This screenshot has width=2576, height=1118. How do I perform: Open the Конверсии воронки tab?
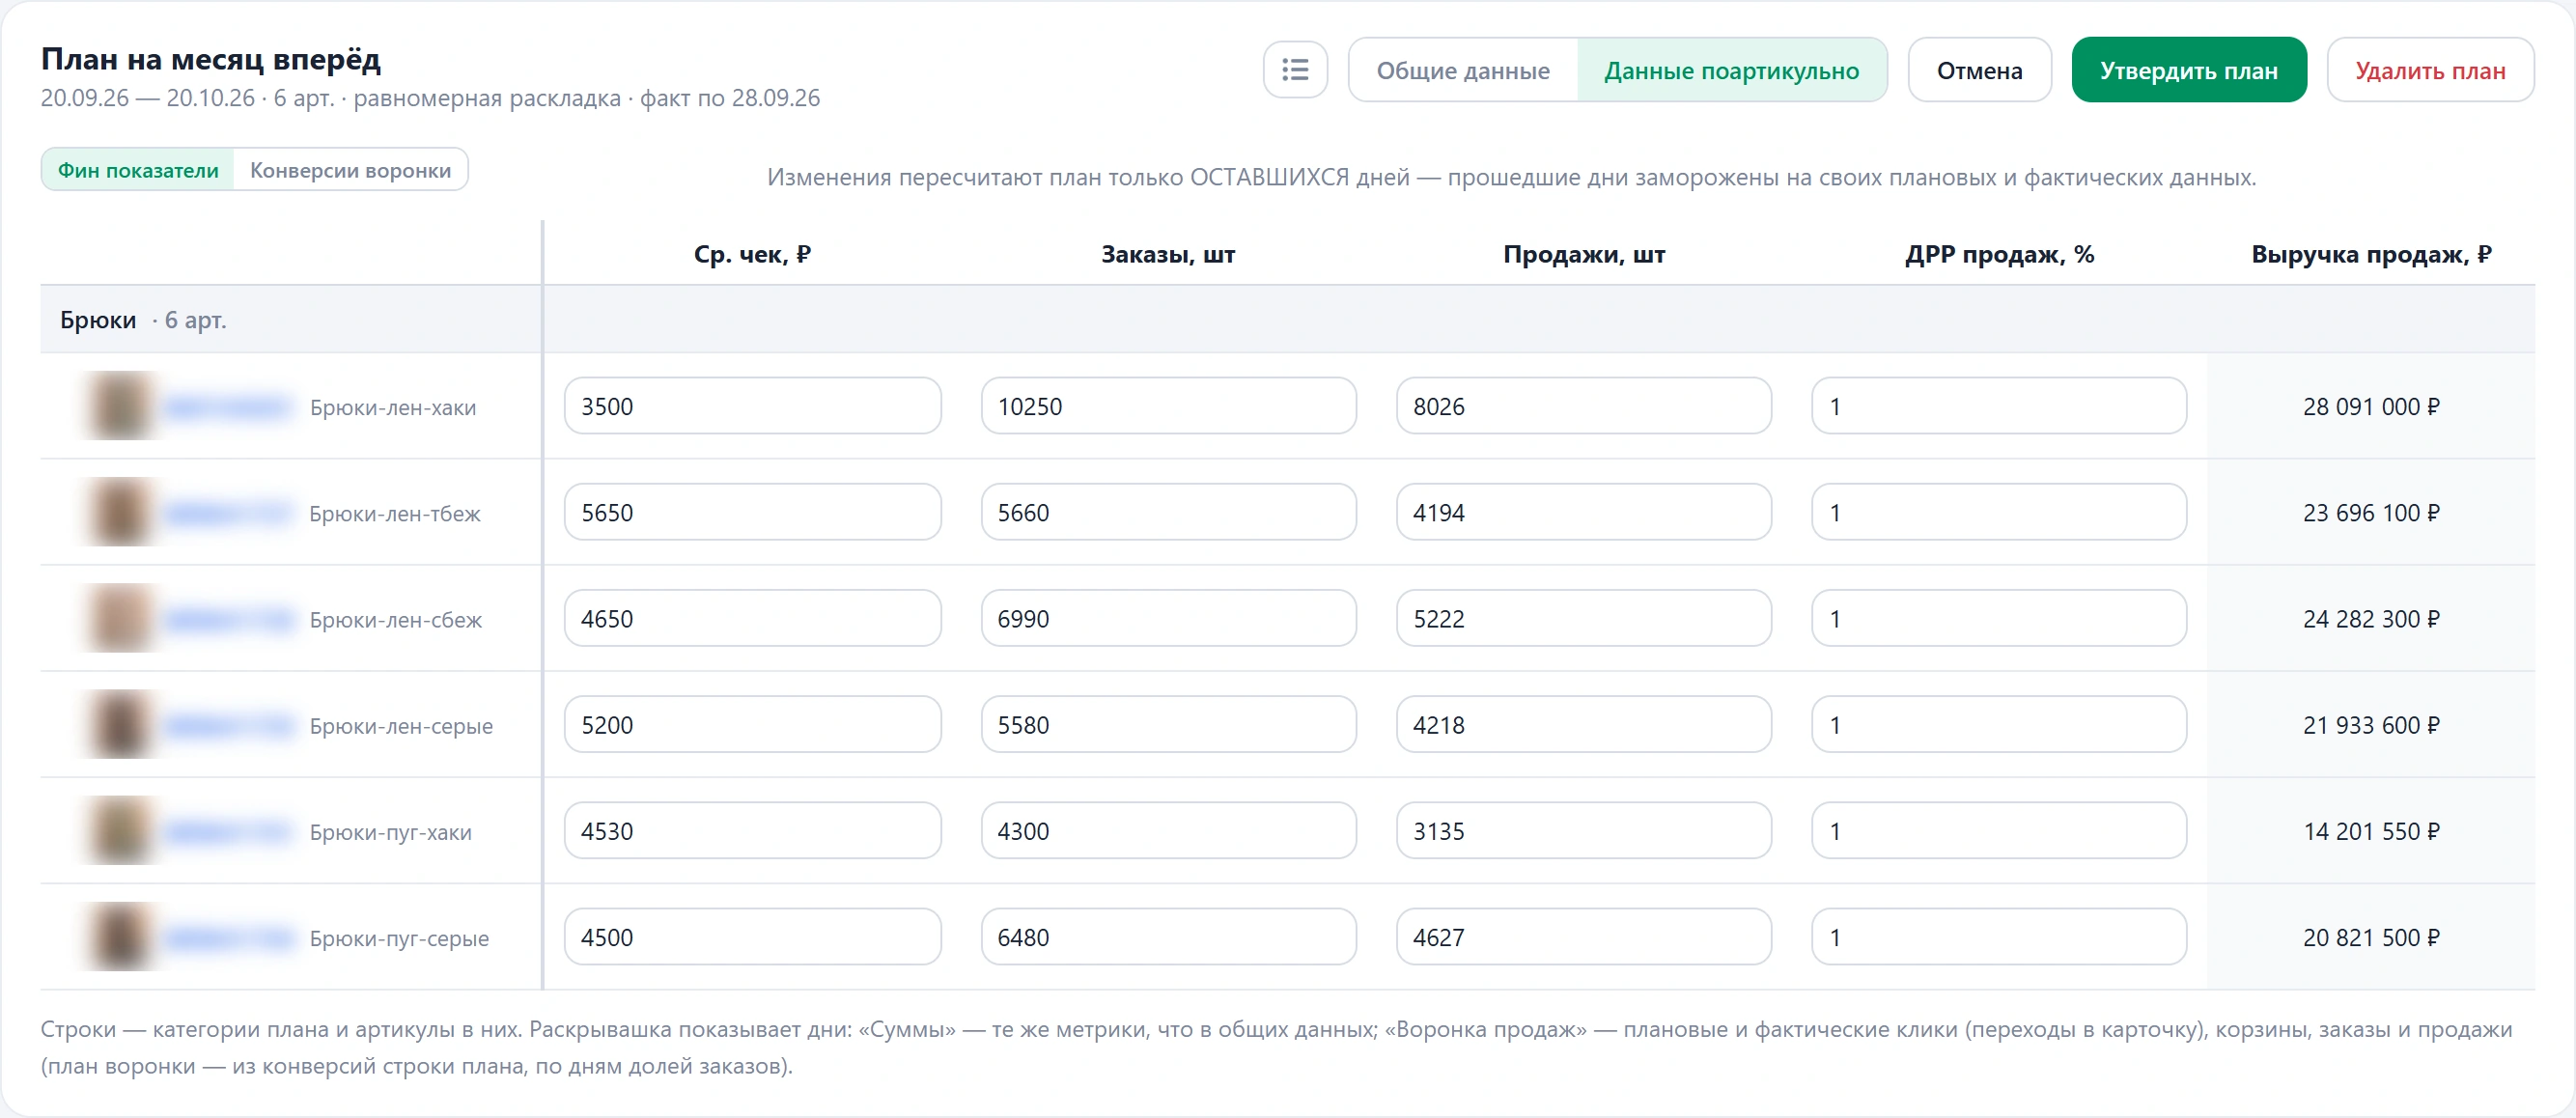point(350,170)
